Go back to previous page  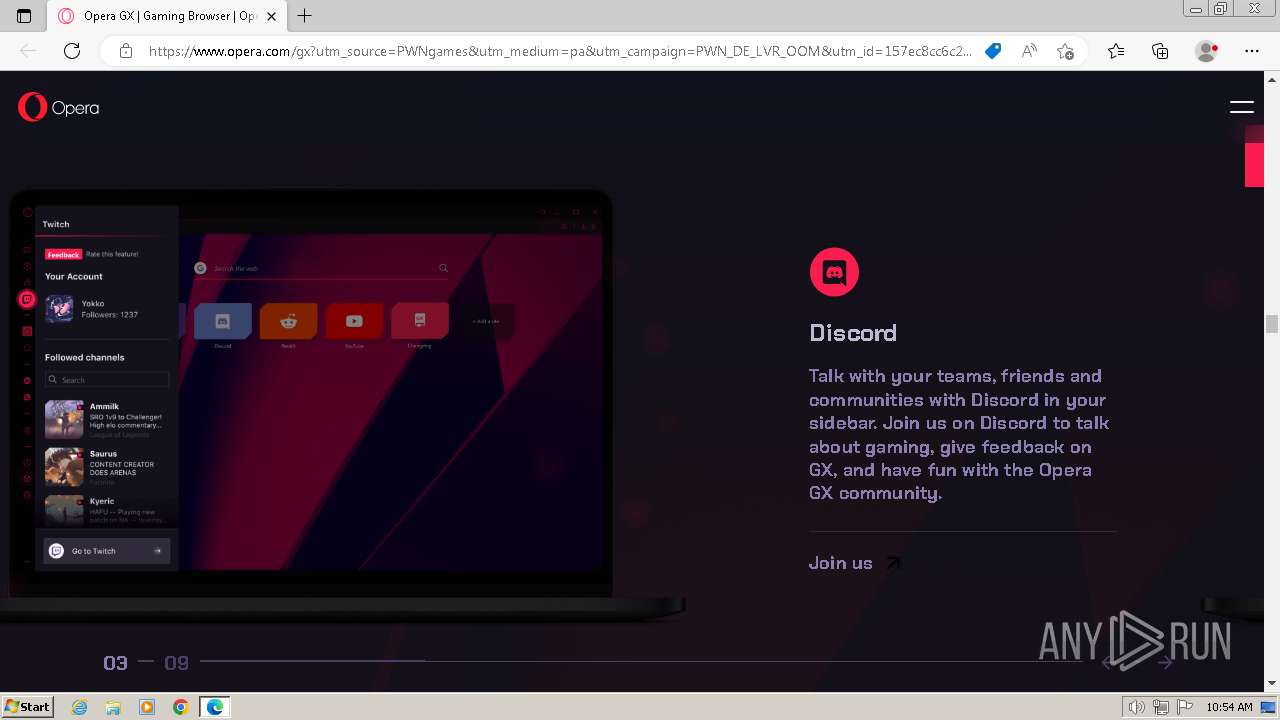click(x=28, y=51)
